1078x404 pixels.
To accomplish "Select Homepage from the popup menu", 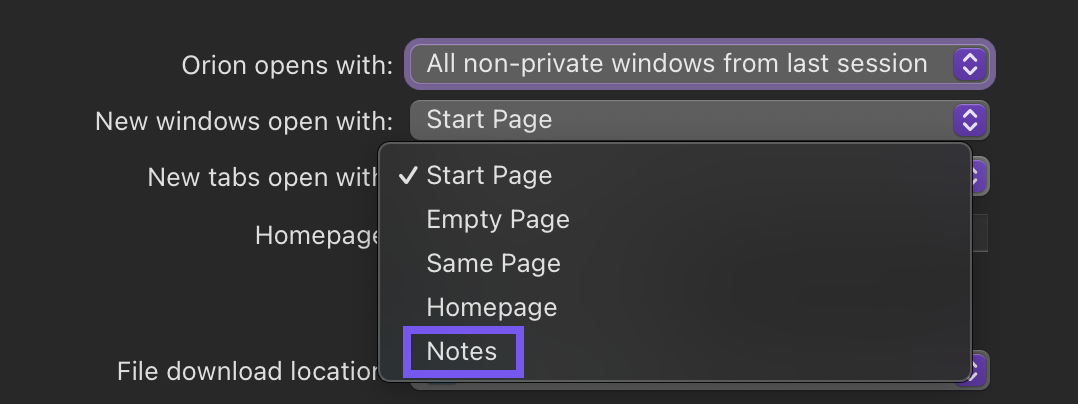I will pyautogui.click(x=491, y=307).
